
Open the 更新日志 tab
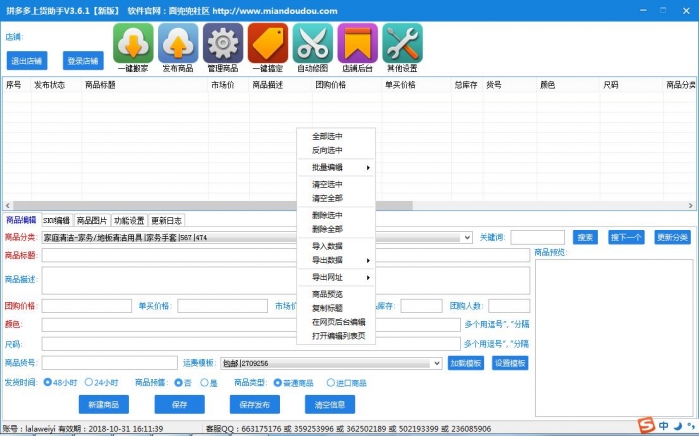point(166,220)
